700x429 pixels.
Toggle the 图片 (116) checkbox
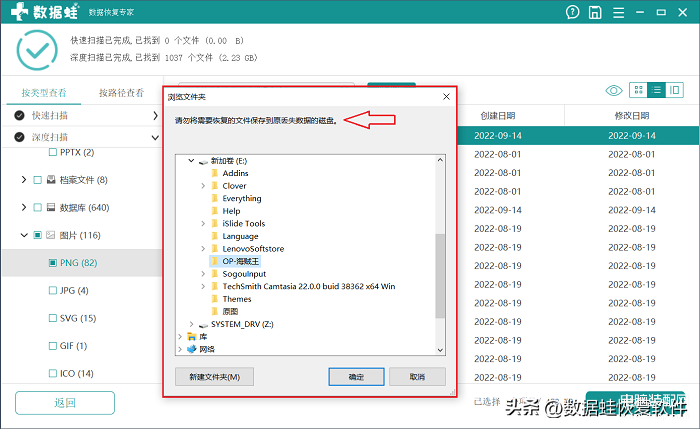coord(38,235)
